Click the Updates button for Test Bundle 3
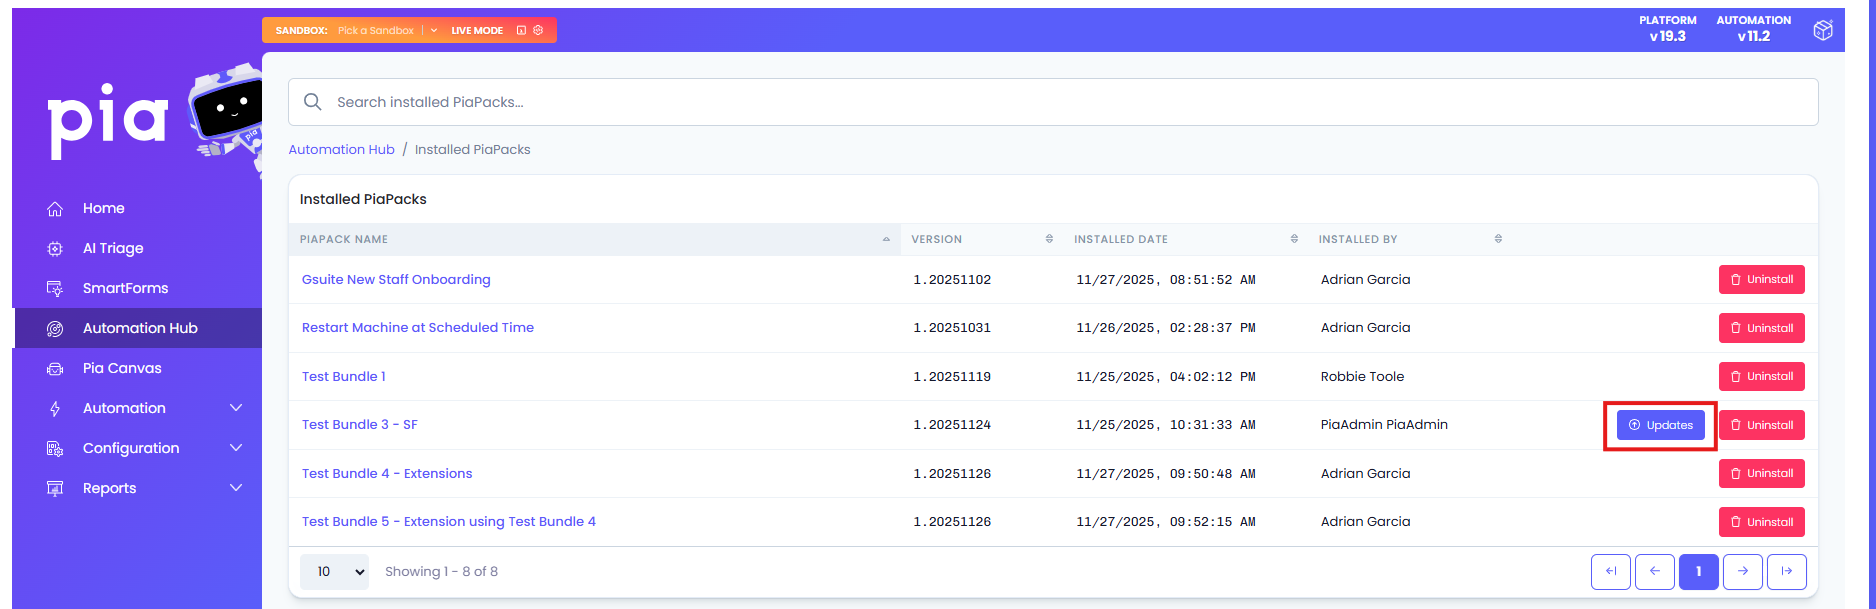The height and width of the screenshot is (609, 1876). point(1661,425)
